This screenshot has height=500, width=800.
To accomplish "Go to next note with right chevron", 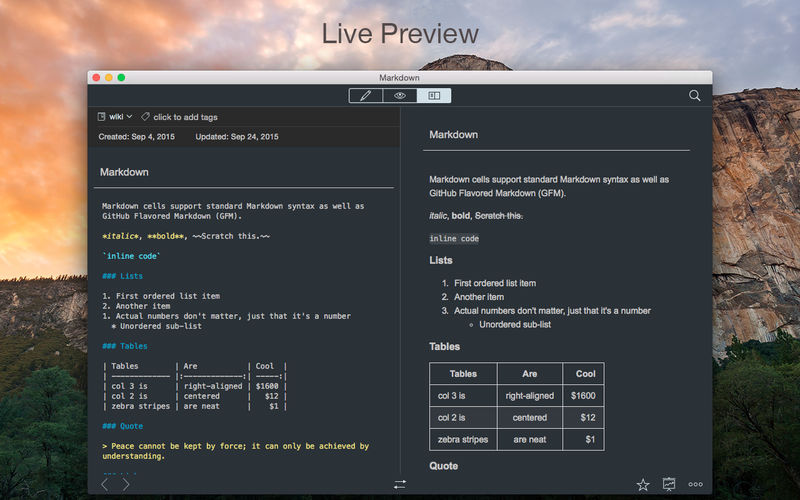I will click(126, 484).
